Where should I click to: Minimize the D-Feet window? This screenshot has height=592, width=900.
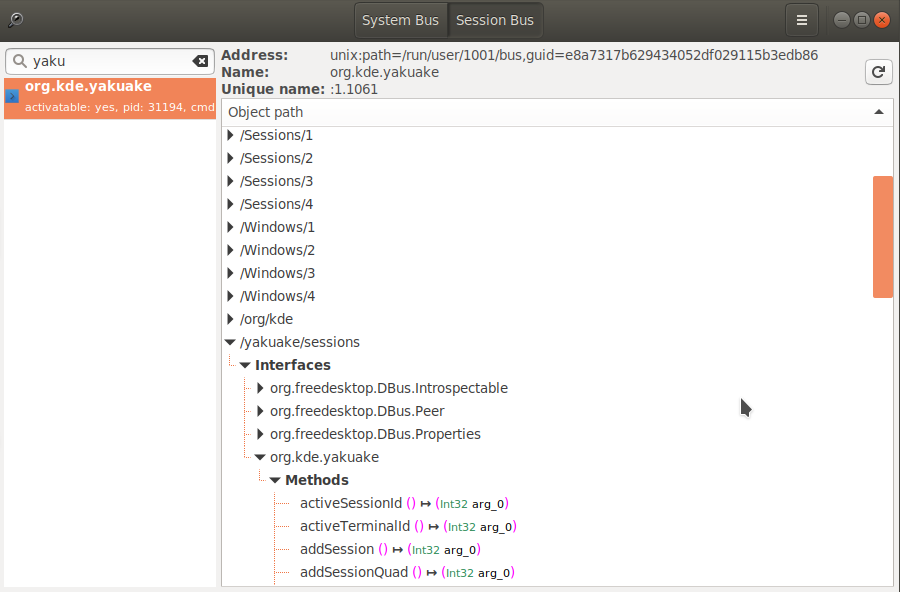[x=842, y=20]
